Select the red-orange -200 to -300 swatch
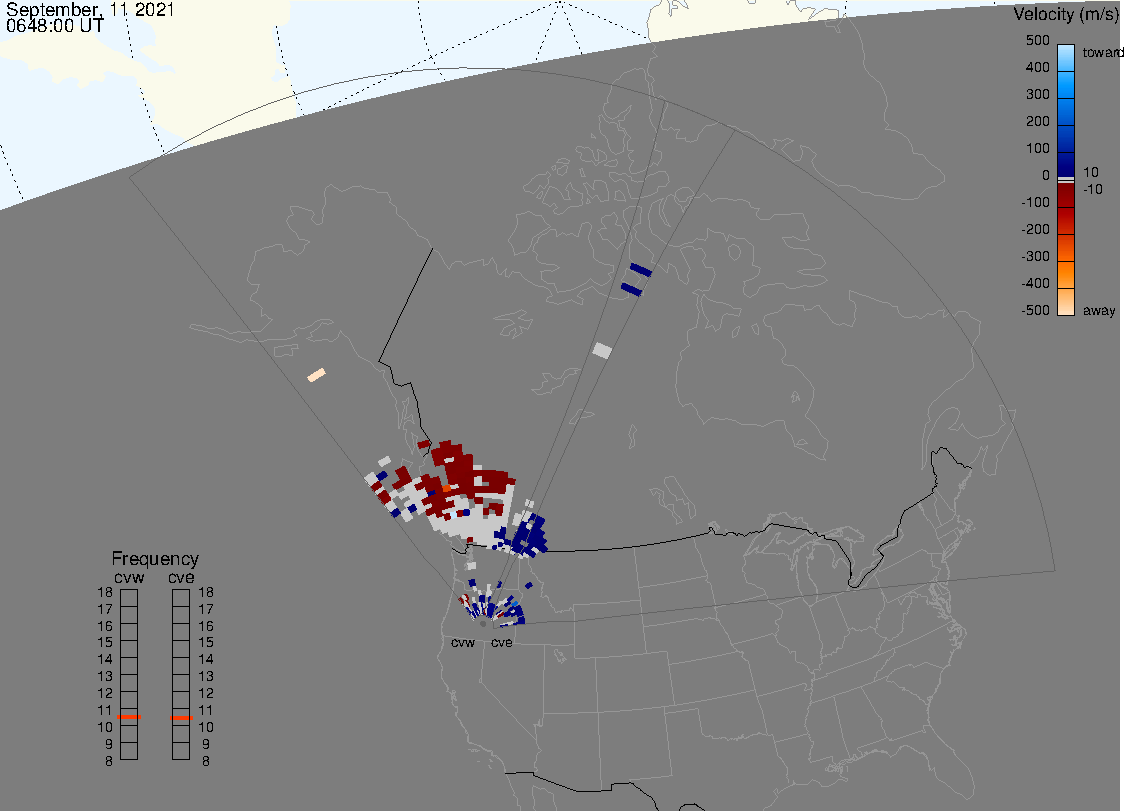The image size is (1124, 811). 1066,247
